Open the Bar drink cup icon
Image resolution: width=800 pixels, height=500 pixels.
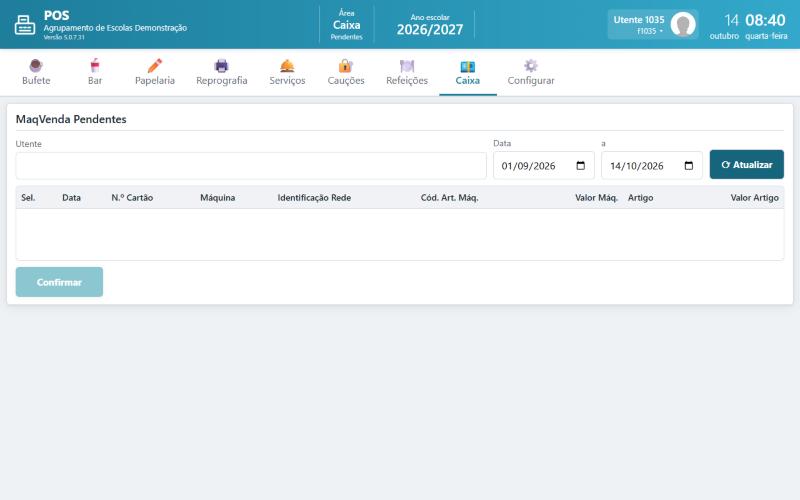95,65
